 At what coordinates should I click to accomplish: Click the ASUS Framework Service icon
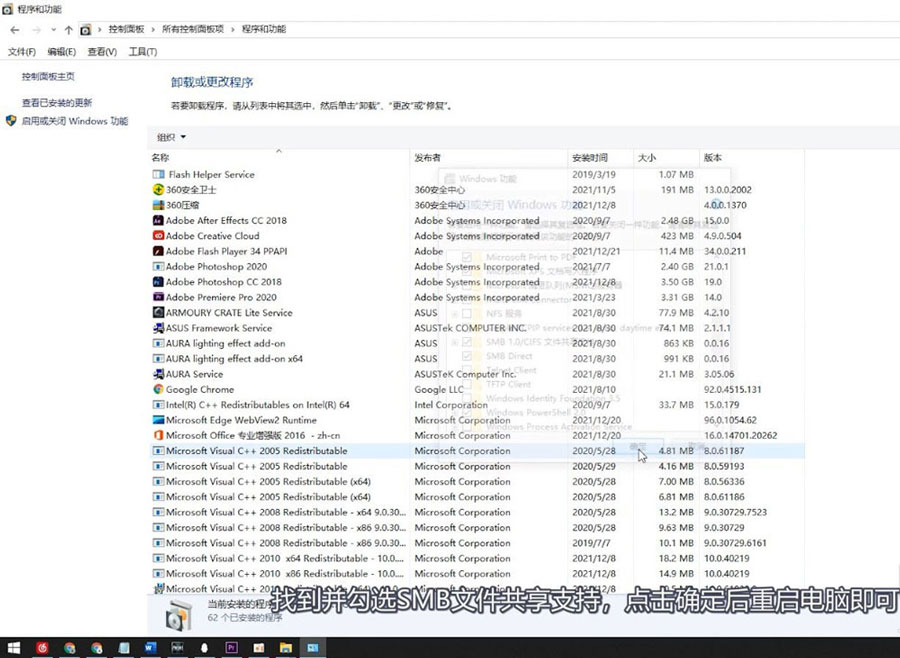[158, 328]
